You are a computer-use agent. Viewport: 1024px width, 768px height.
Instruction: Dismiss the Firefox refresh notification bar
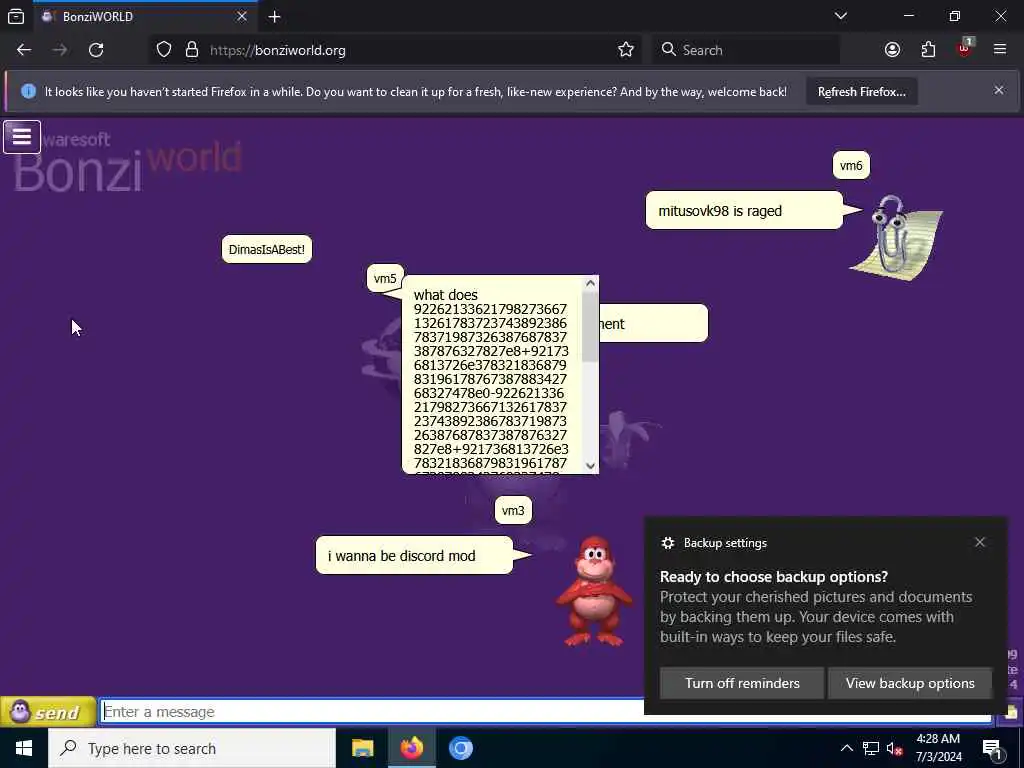coord(999,91)
